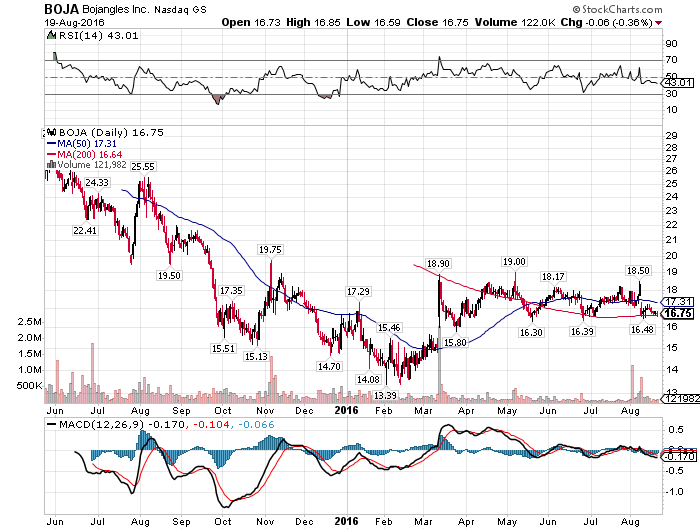The width and height of the screenshot is (700, 530).
Task: Click the 19.50 low price label
Action: 169,275
